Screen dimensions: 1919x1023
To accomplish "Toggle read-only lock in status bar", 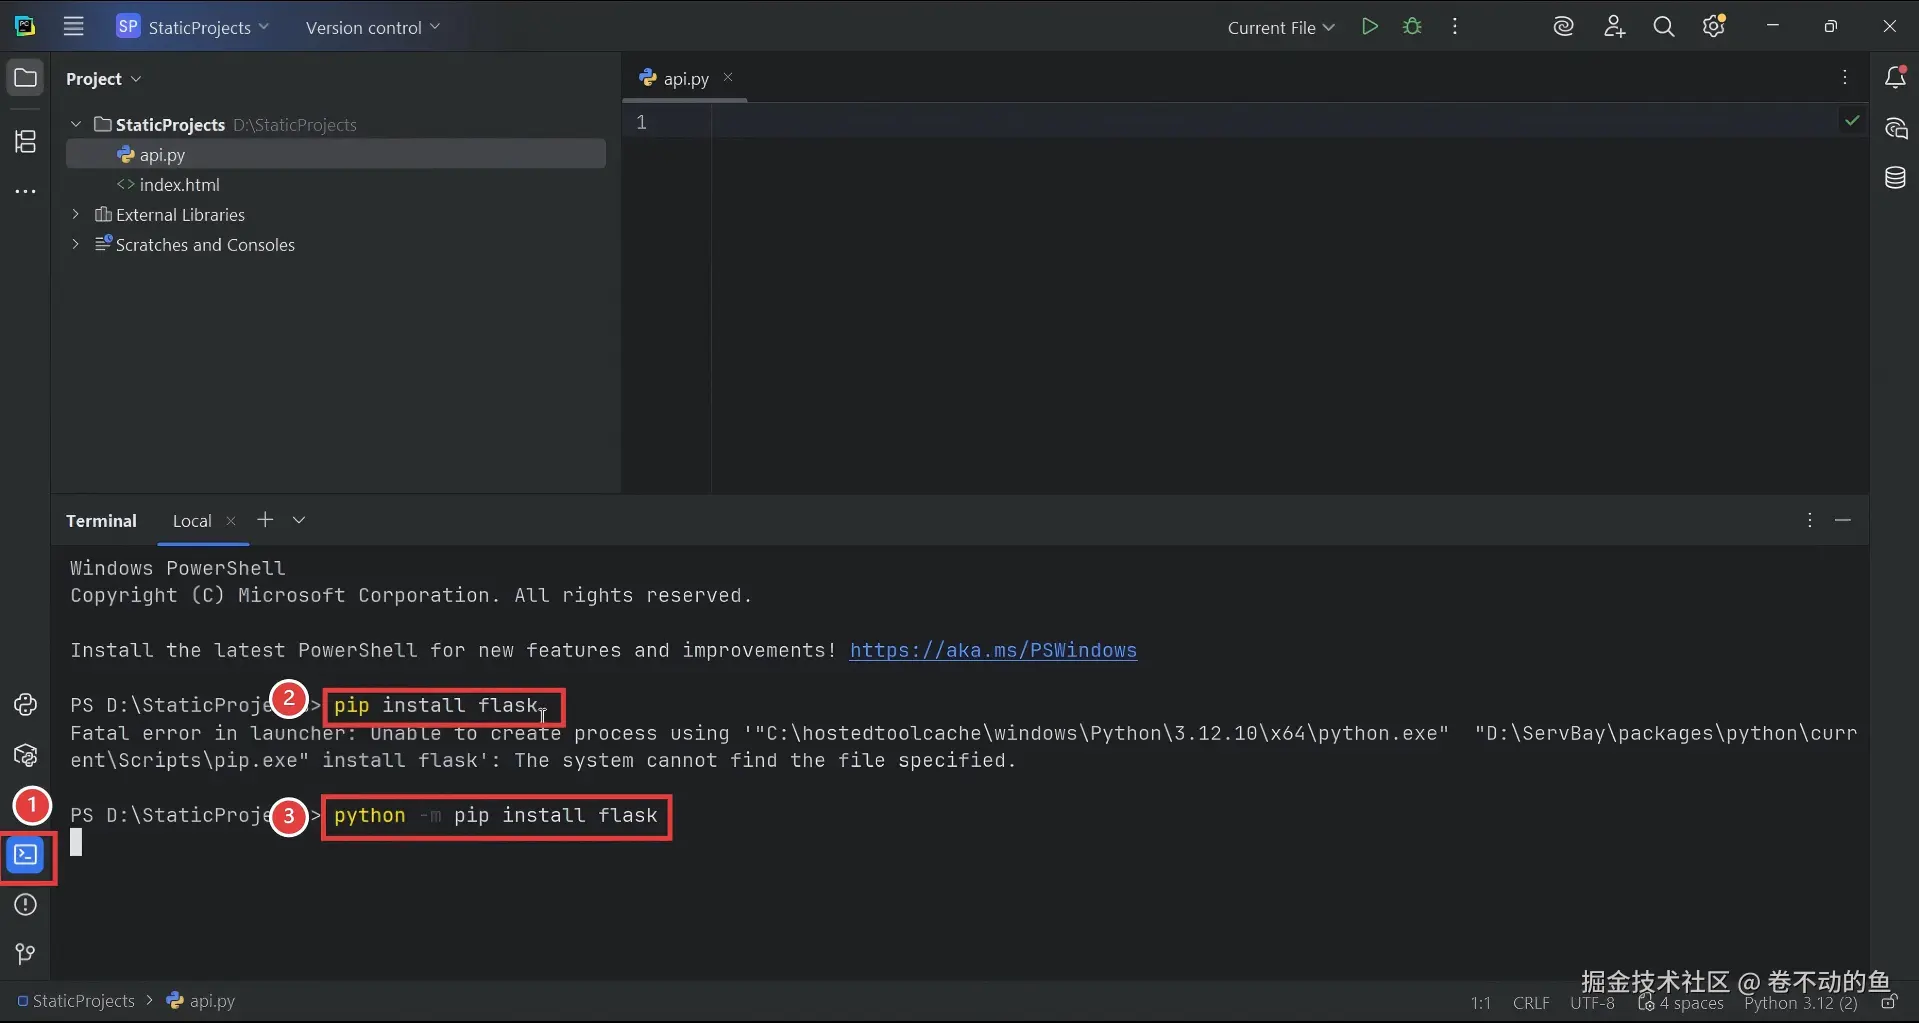I will point(1889,1002).
